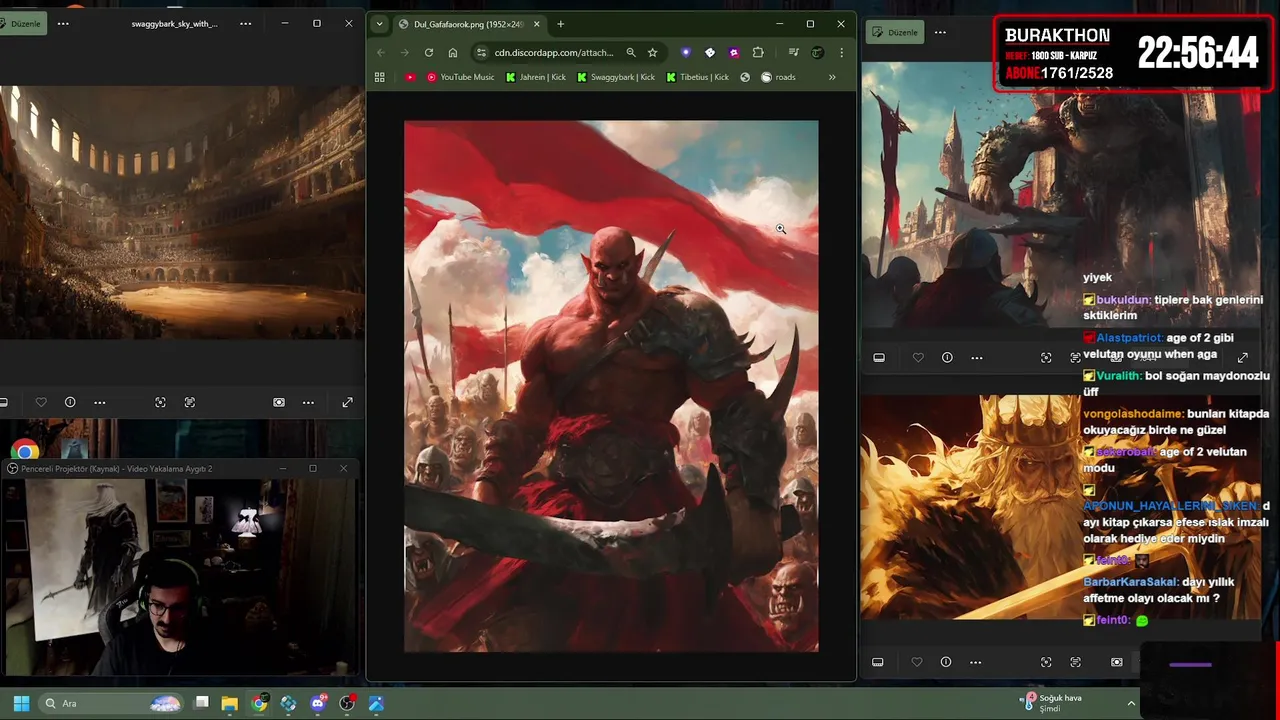This screenshot has width=1280, height=720.
Task: Show info for the golden king photo
Action: click(946, 662)
